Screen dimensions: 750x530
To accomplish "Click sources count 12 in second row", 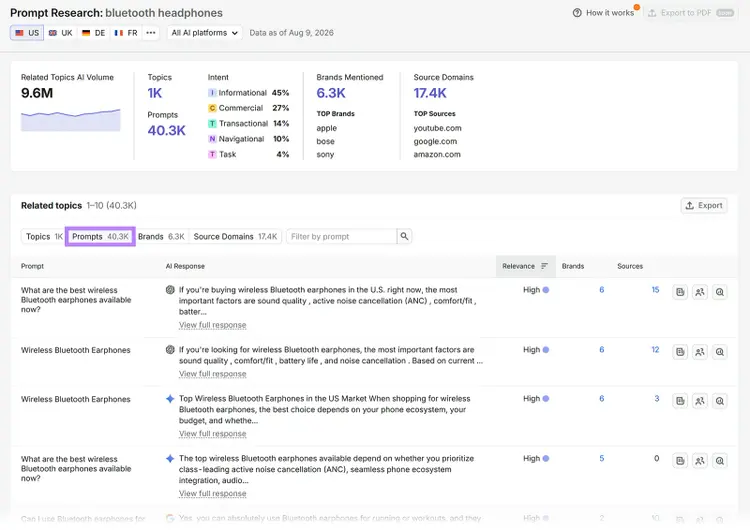I will (655, 350).
